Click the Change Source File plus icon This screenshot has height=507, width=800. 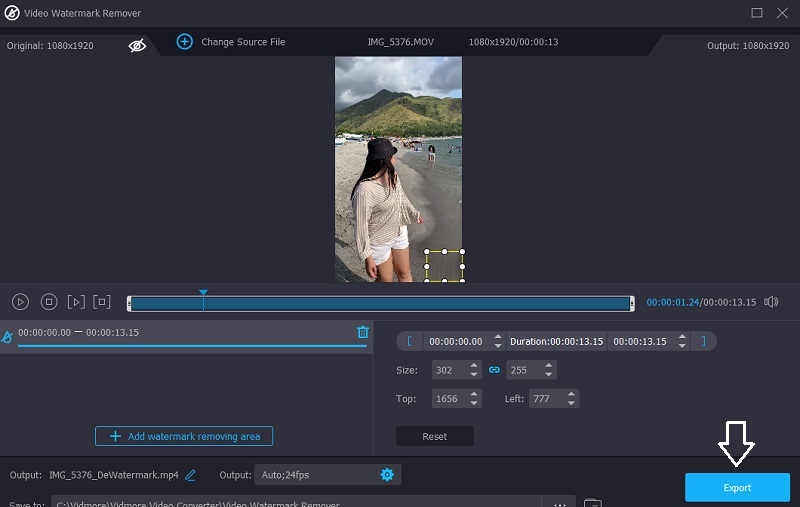click(185, 41)
